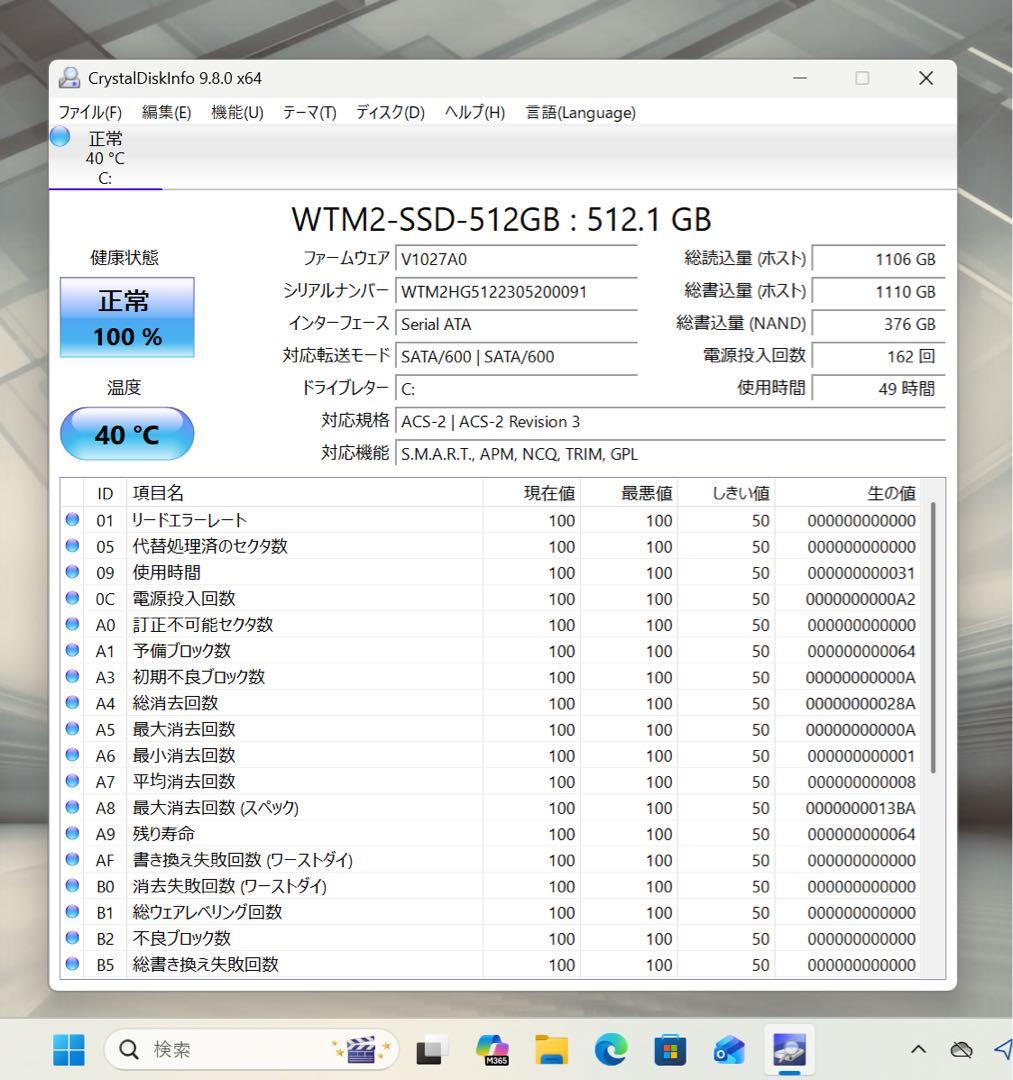The image size is (1013, 1080).
Task: Click the status indicator for 不良ブロック数
Action: 72,938
